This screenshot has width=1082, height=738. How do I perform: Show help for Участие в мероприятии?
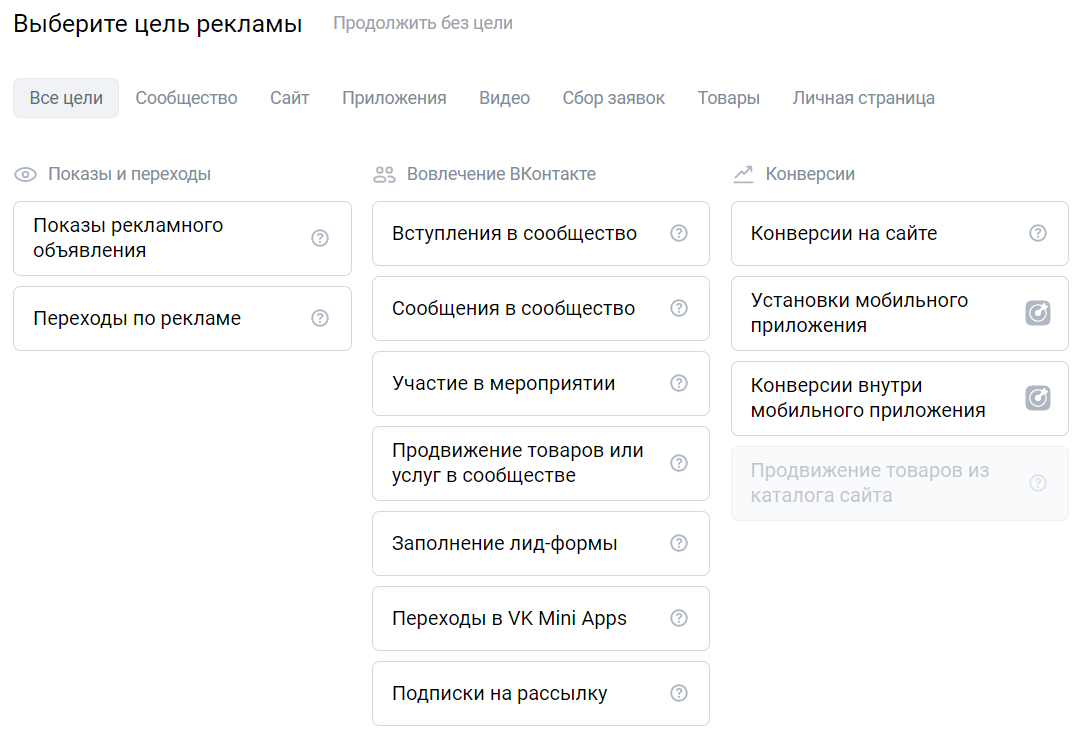point(679,383)
